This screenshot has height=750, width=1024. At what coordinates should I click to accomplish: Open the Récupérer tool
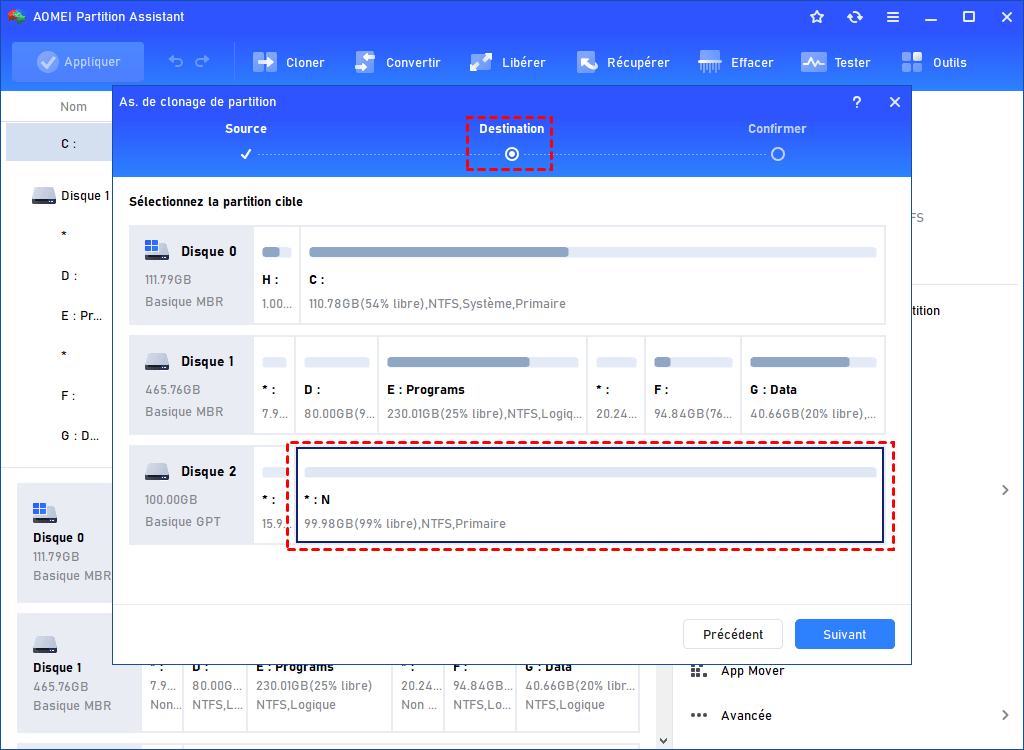pyautogui.click(x=623, y=62)
